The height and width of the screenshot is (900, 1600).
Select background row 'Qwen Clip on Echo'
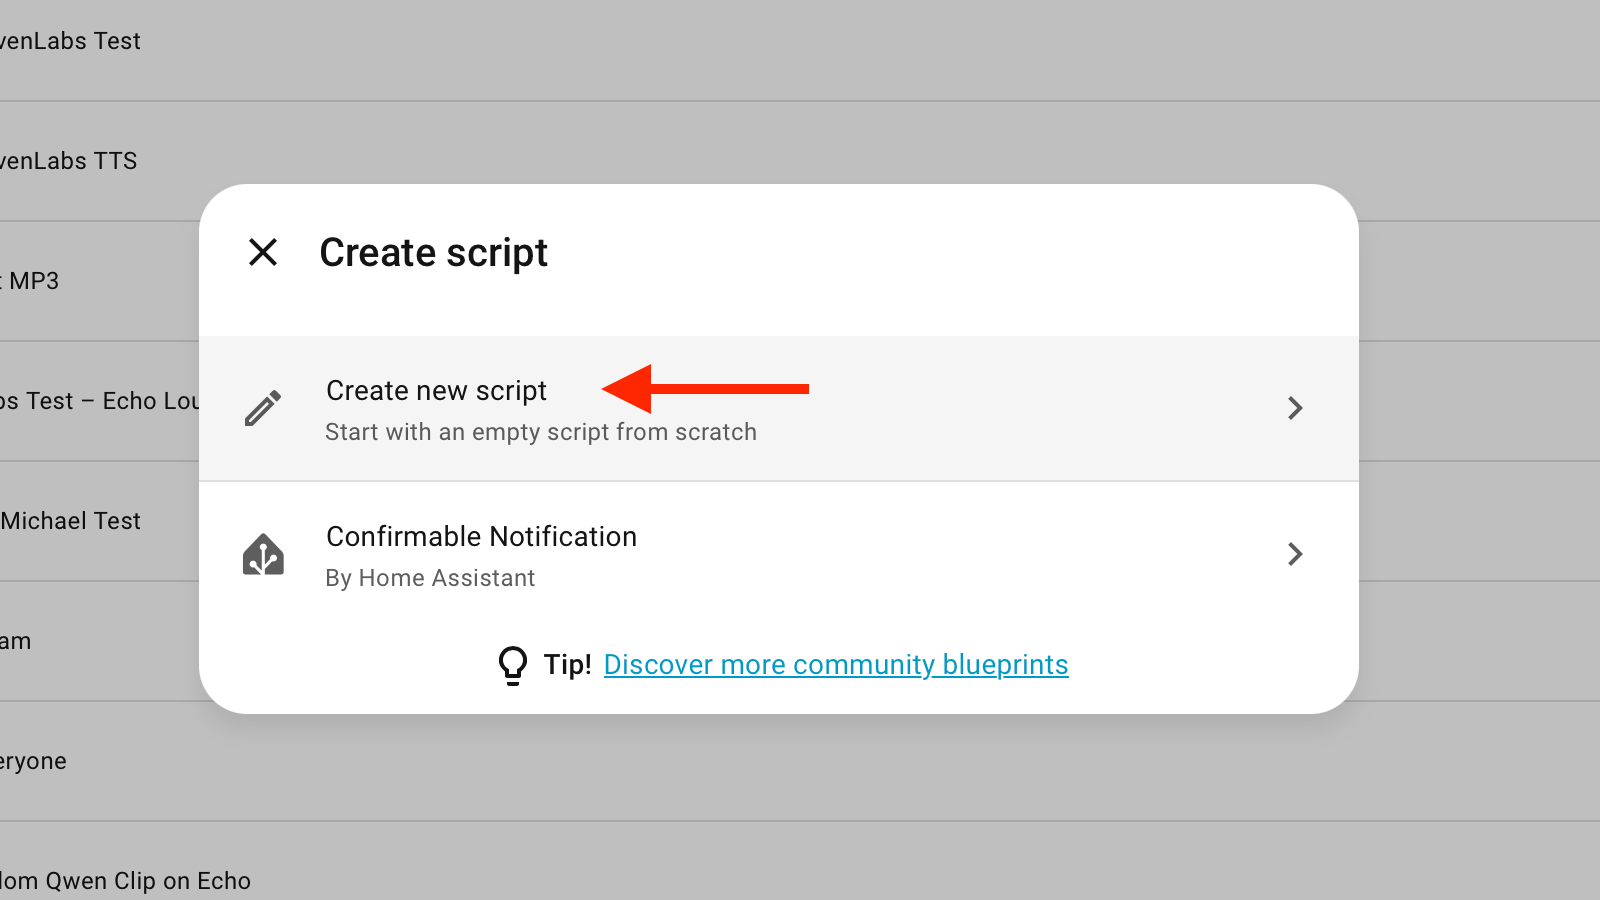coord(125,881)
